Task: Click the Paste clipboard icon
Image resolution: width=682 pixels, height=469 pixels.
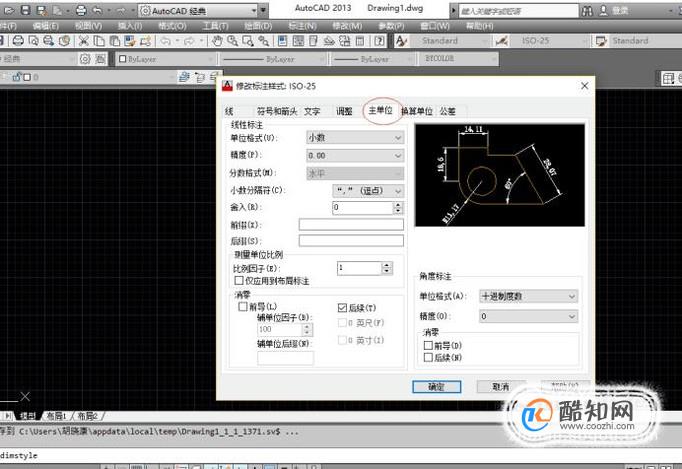Action: [x=115, y=41]
